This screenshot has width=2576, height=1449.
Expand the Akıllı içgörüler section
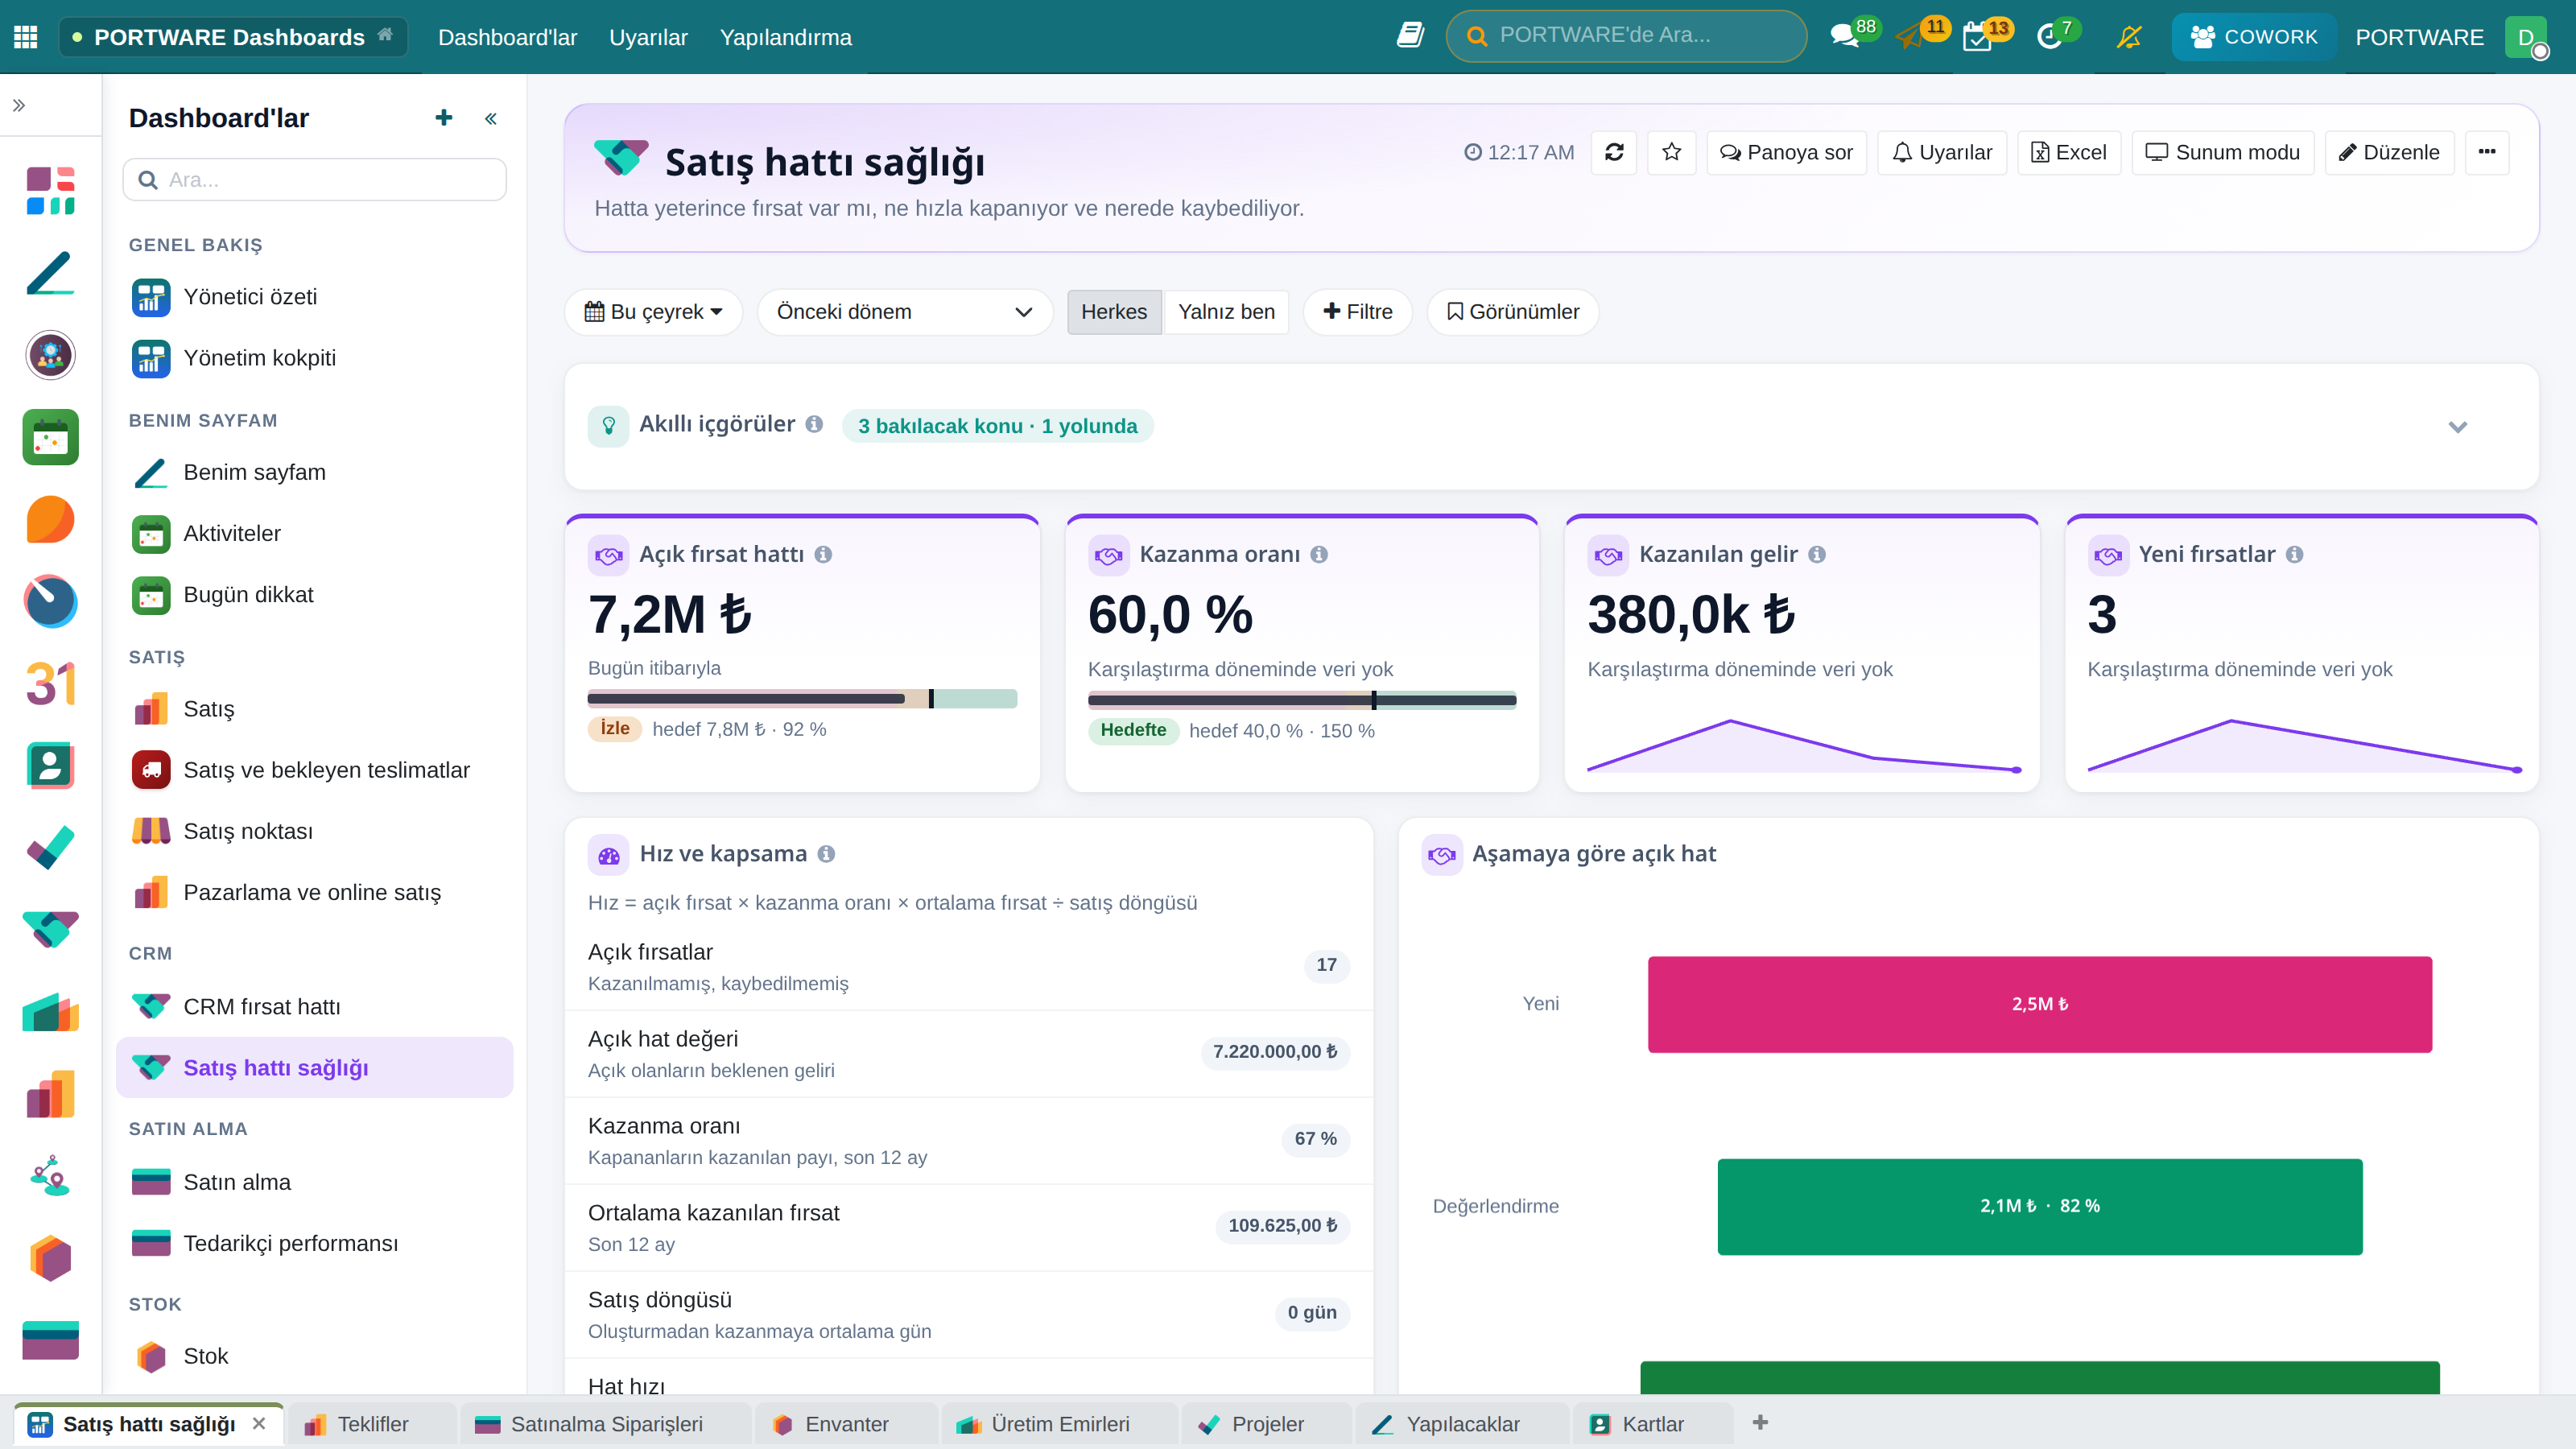(x=2457, y=427)
